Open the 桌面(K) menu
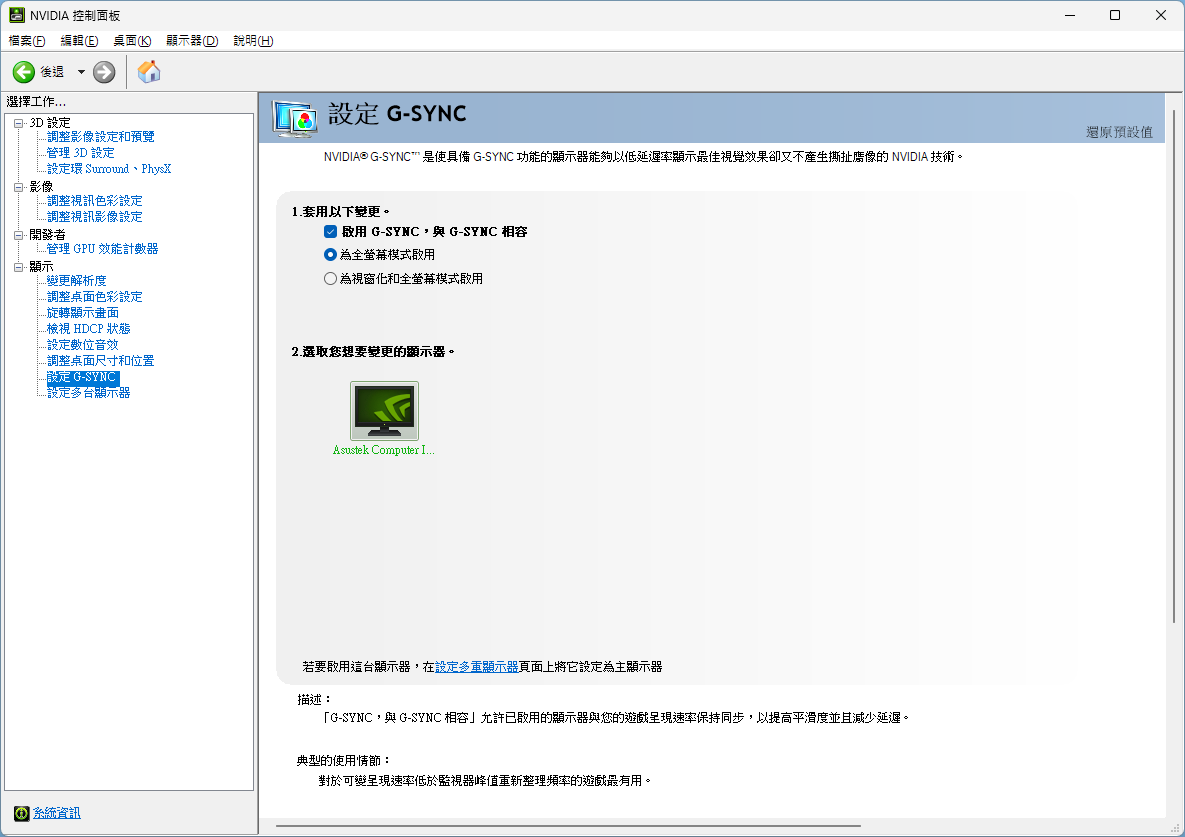This screenshot has width=1185, height=837. click(132, 41)
